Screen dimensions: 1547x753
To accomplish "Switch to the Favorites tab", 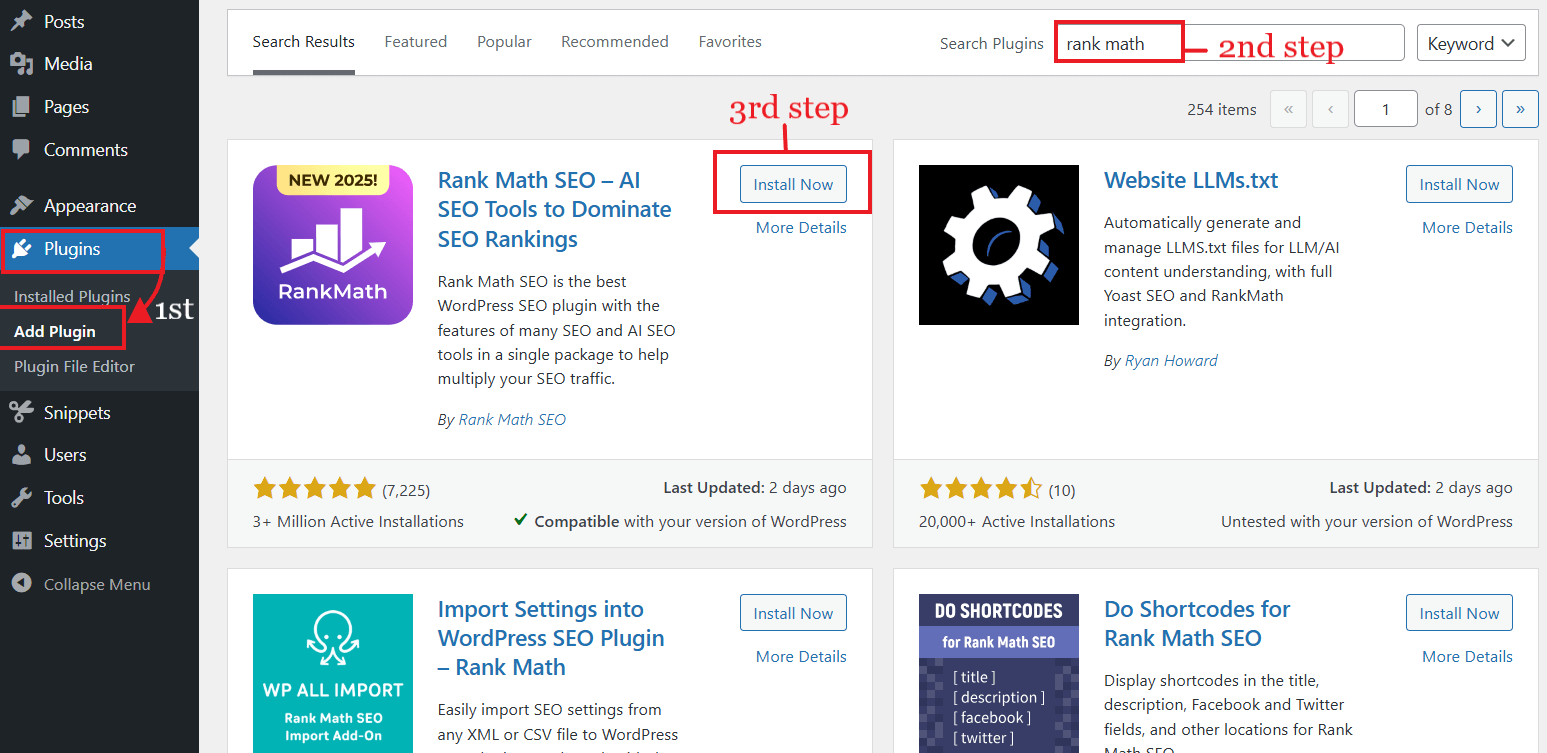I will tap(730, 42).
